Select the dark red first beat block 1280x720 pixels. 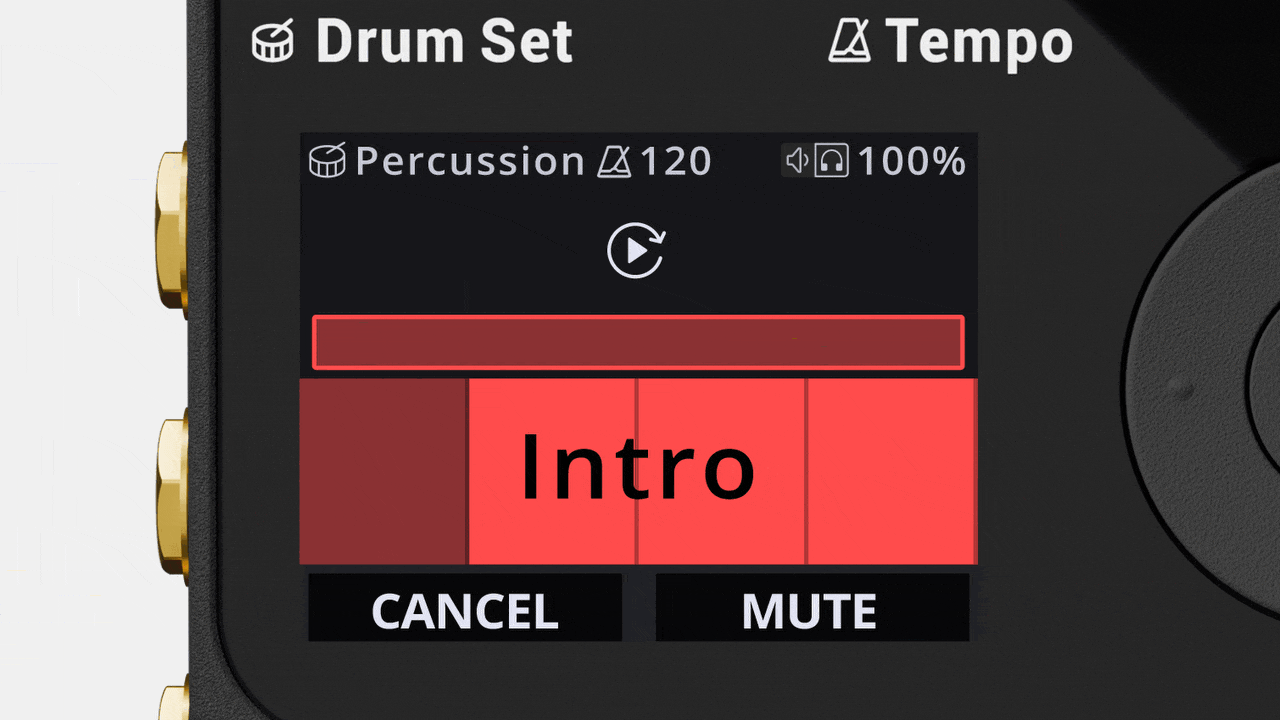[383, 470]
